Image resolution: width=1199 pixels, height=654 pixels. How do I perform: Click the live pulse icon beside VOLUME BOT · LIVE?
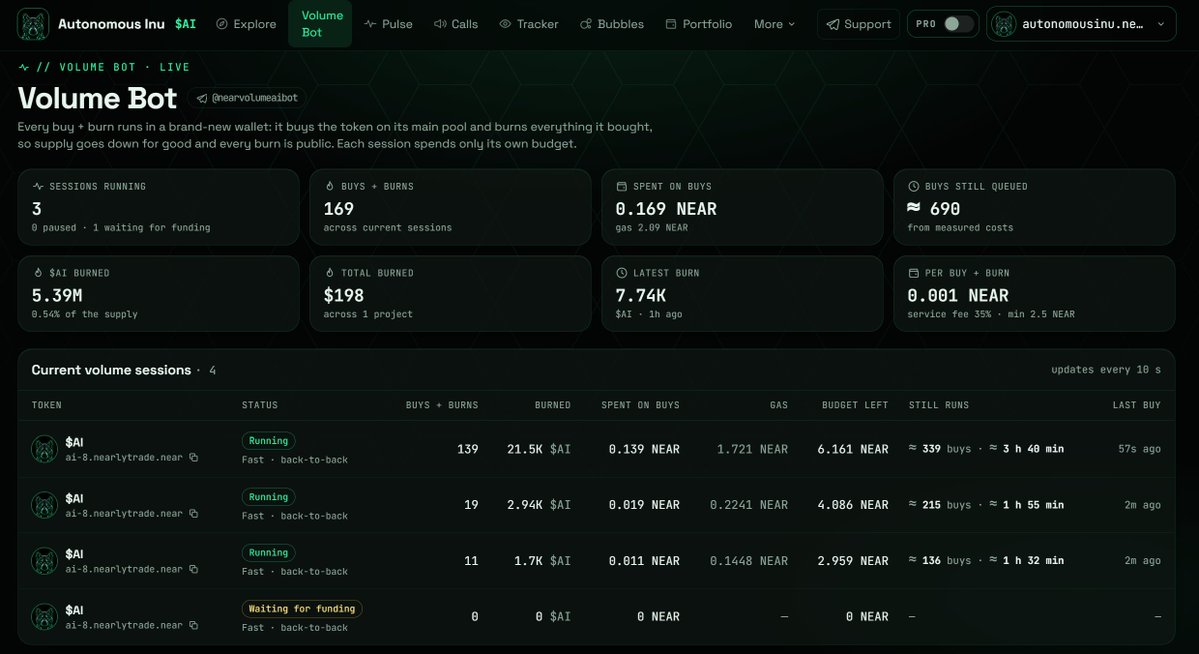coord(24,67)
